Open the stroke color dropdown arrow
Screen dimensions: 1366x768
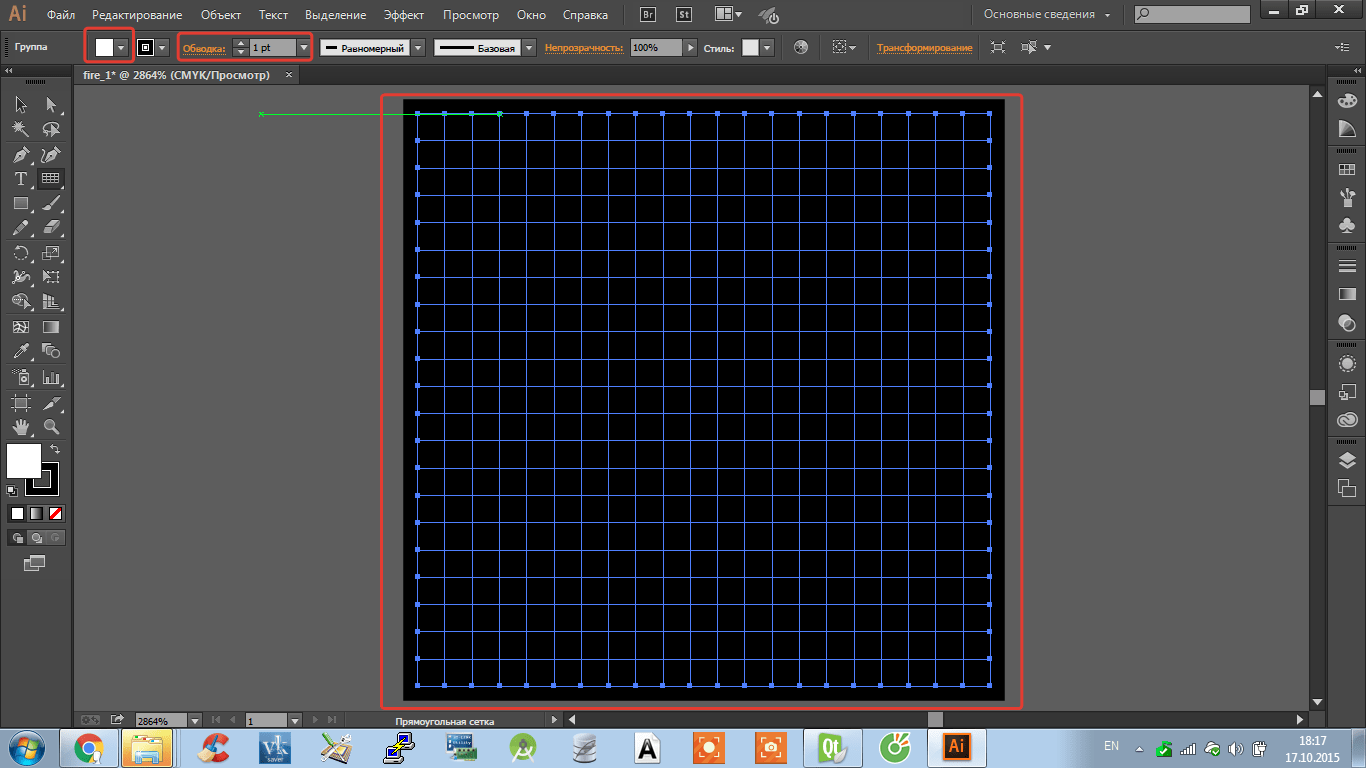tap(162, 47)
